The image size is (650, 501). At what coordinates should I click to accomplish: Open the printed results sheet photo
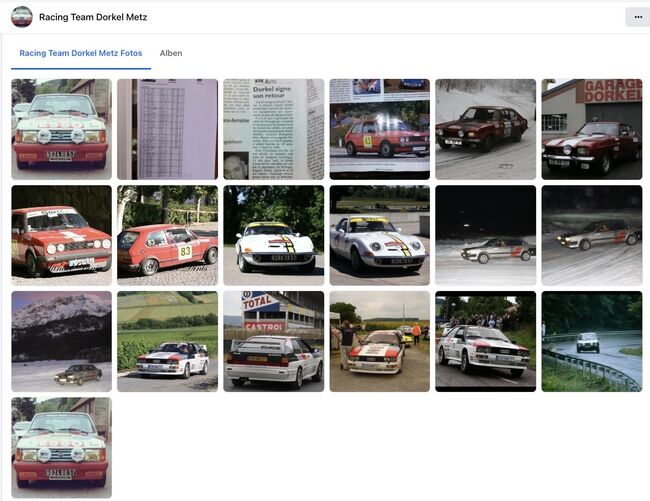pyautogui.click(x=167, y=129)
